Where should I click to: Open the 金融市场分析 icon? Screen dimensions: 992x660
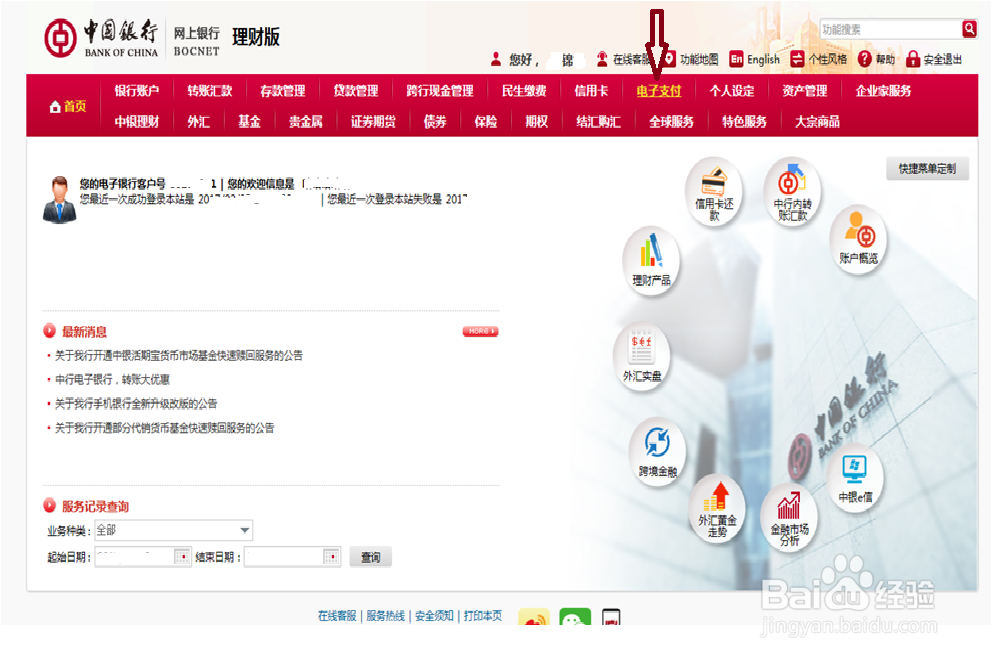click(789, 517)
